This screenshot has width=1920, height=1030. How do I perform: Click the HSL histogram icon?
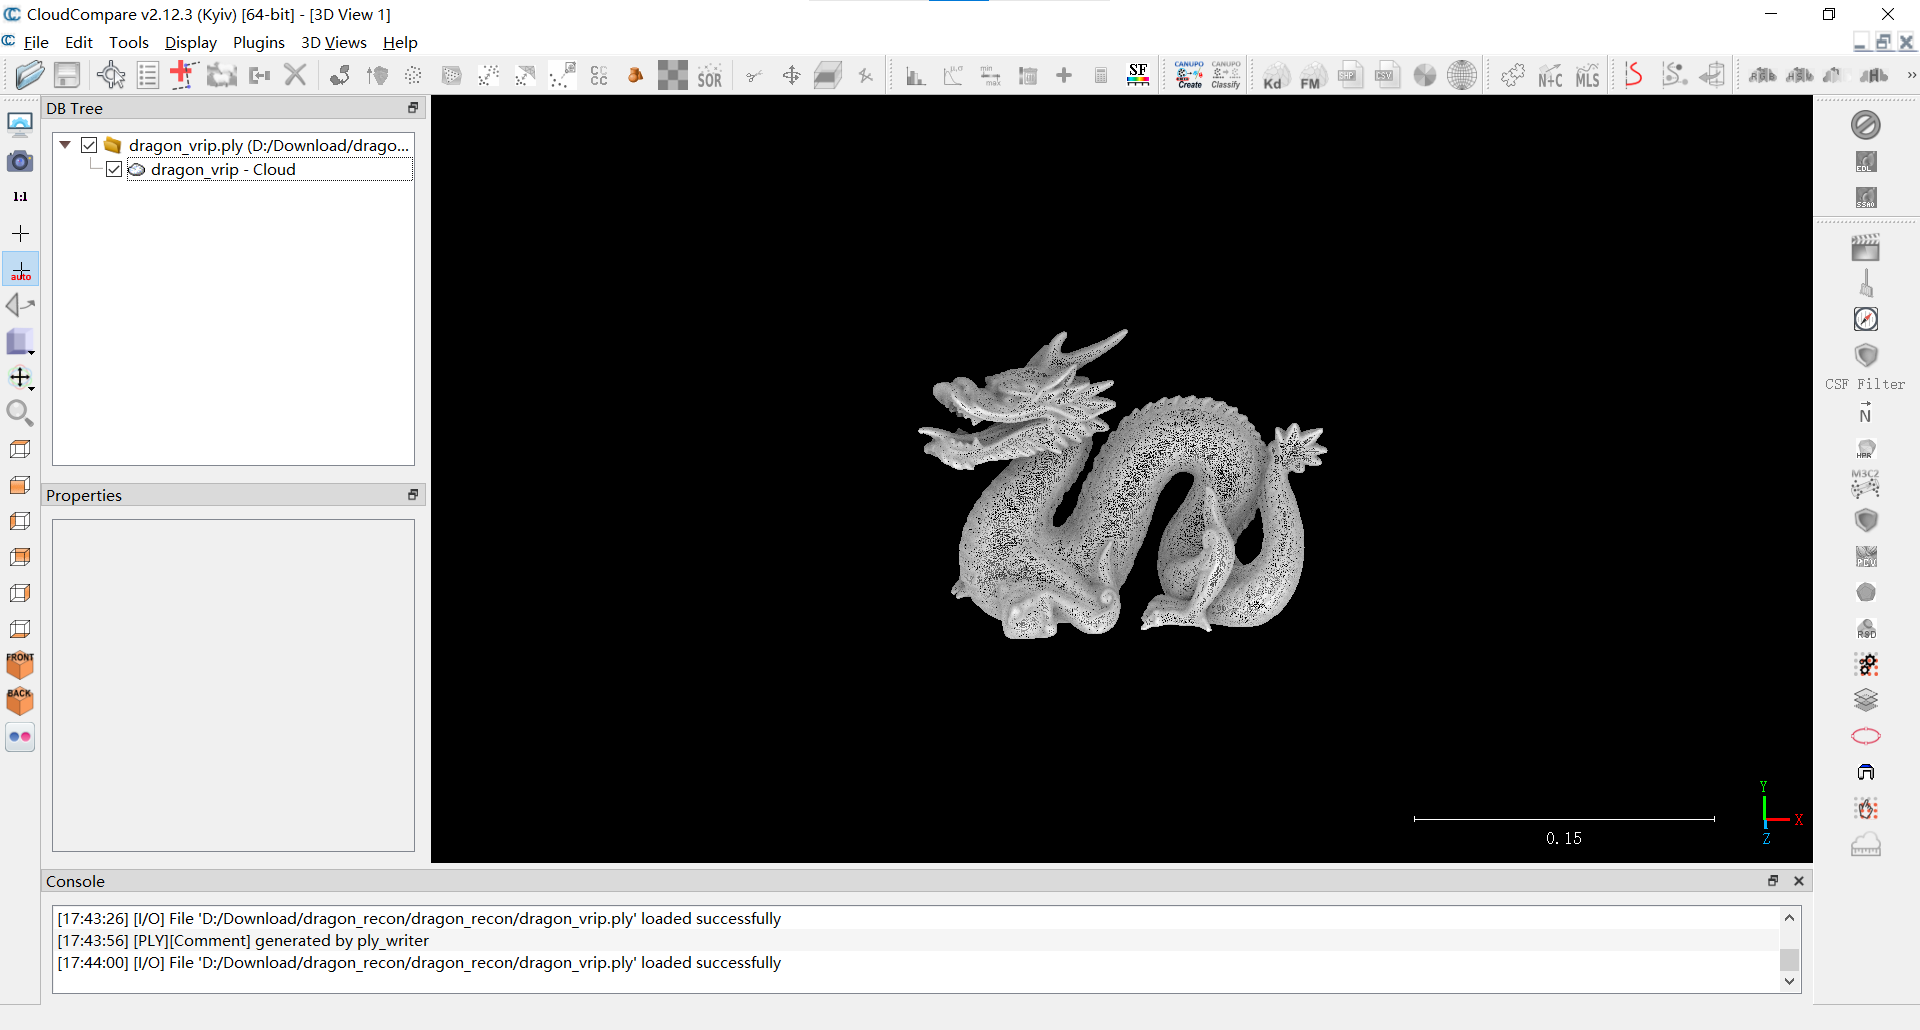click(x=1800, y=75)
